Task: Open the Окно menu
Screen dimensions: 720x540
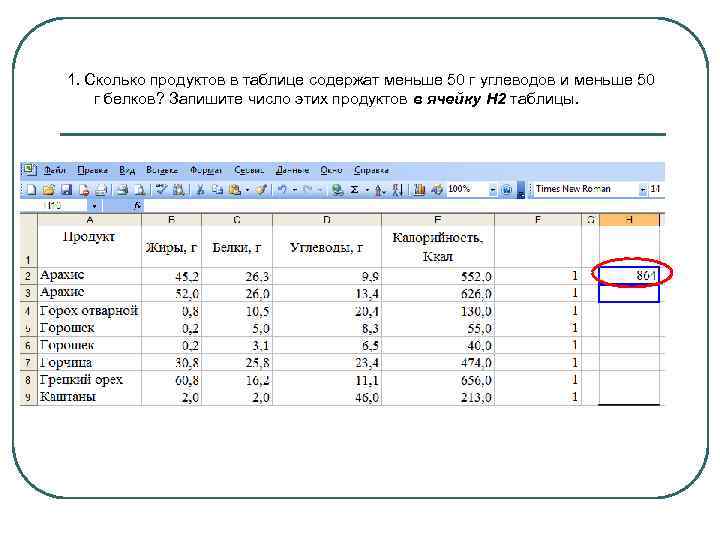Action: click(332, 170)
